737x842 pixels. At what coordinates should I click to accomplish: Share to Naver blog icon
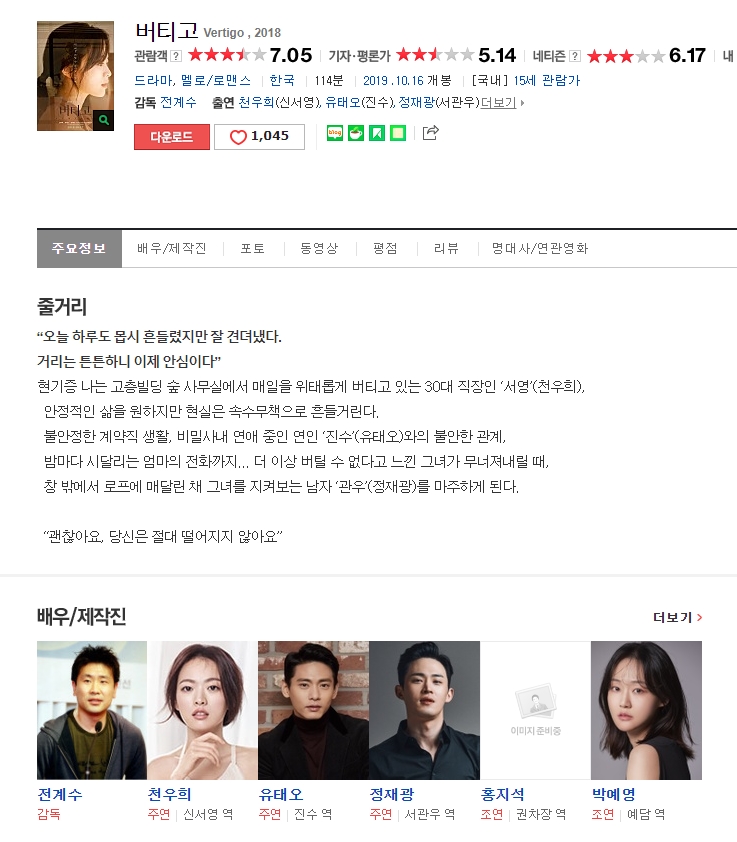335,133
